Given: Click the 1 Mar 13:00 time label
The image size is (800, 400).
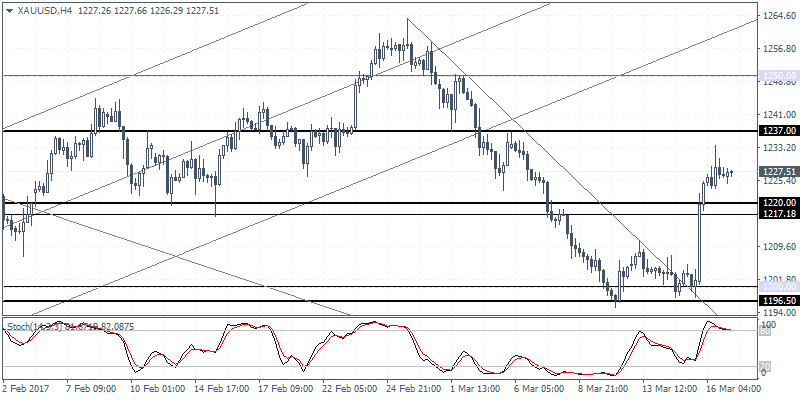Looking at the screenshot, I should click(x=473, y=388).
